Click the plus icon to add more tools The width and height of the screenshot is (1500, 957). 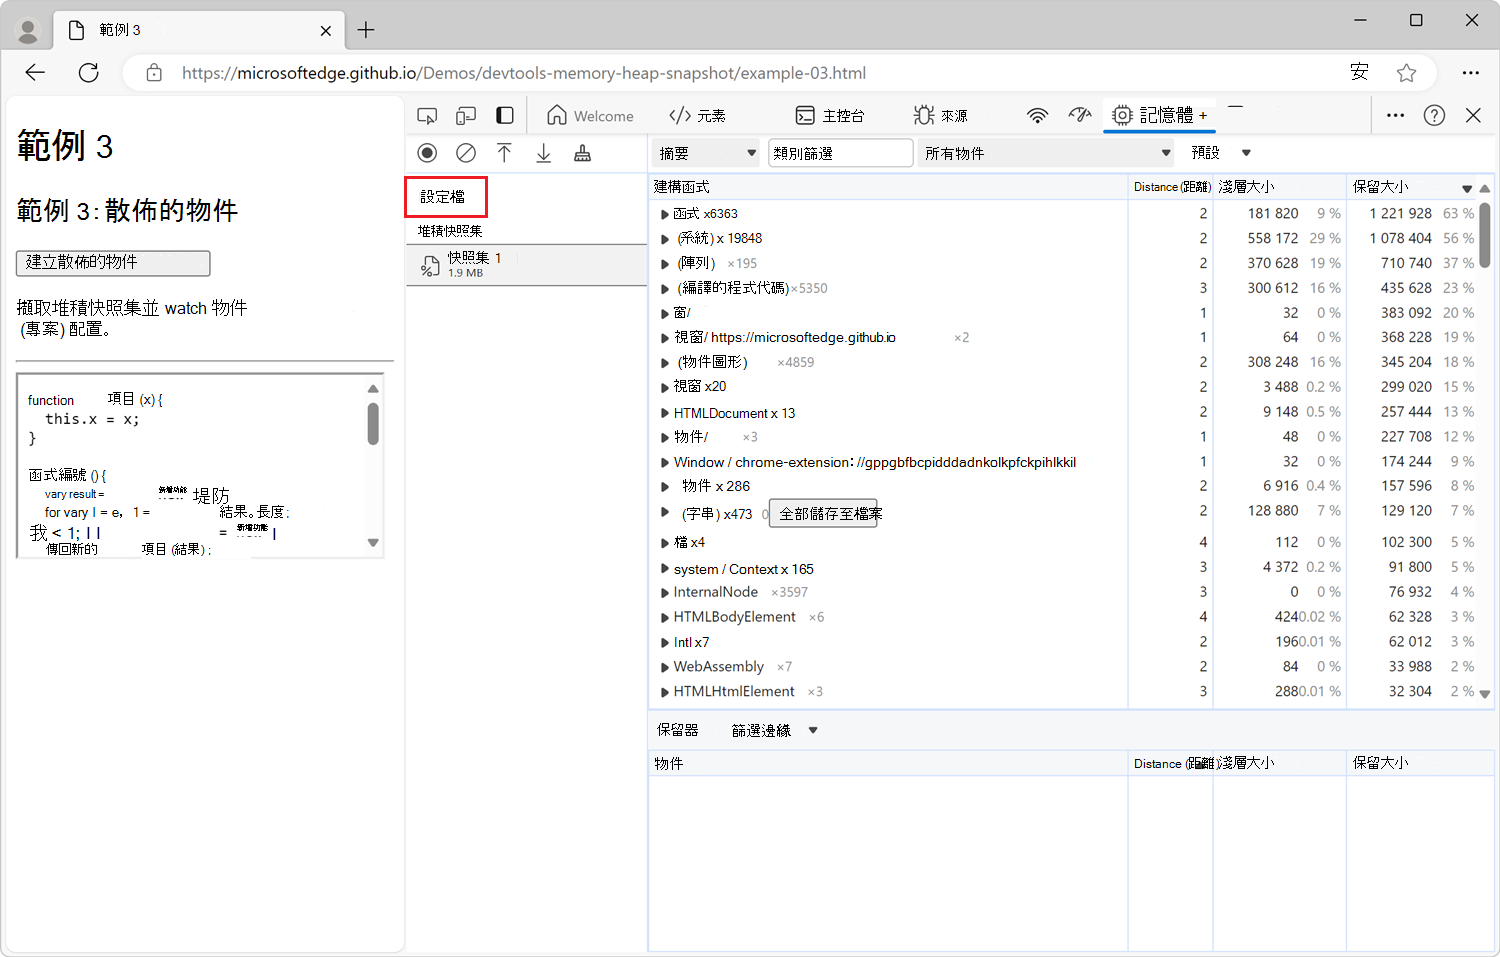(x=1203, y=116)
